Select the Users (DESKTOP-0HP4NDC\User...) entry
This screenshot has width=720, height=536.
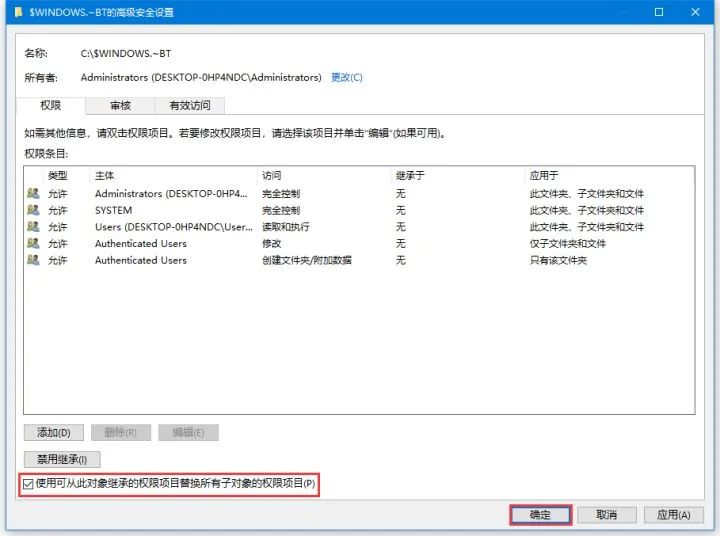(x=359, y=227)
